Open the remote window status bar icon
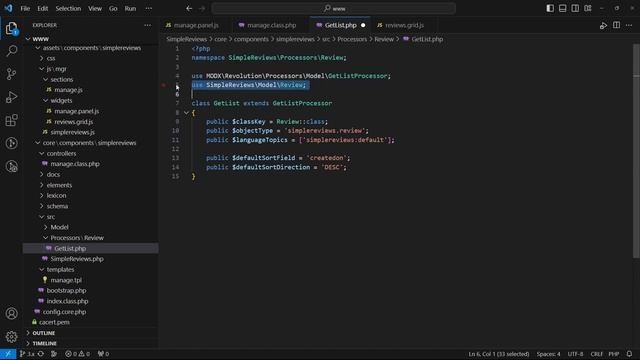The height and width of the screenshot is (360, 640). point(8,354)
